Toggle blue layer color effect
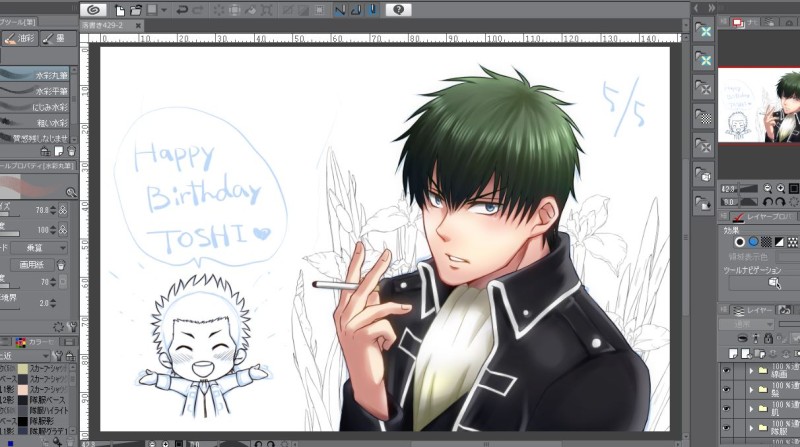The image size is (800, 447). click(753, 242)
